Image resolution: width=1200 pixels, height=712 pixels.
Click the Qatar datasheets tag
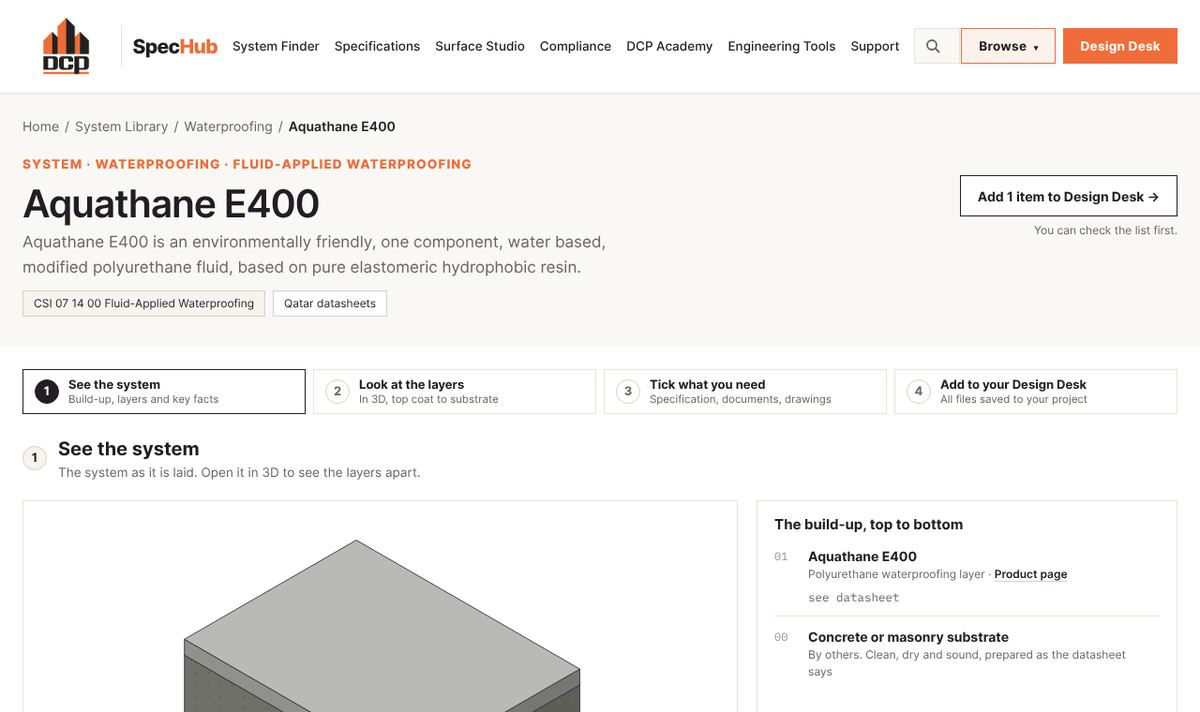coord(330,303)
